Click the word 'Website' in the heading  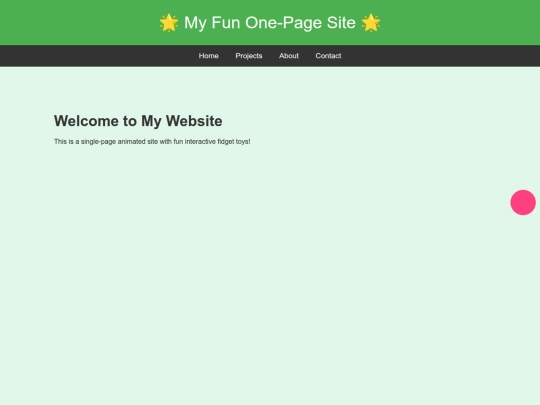point(194,121)
